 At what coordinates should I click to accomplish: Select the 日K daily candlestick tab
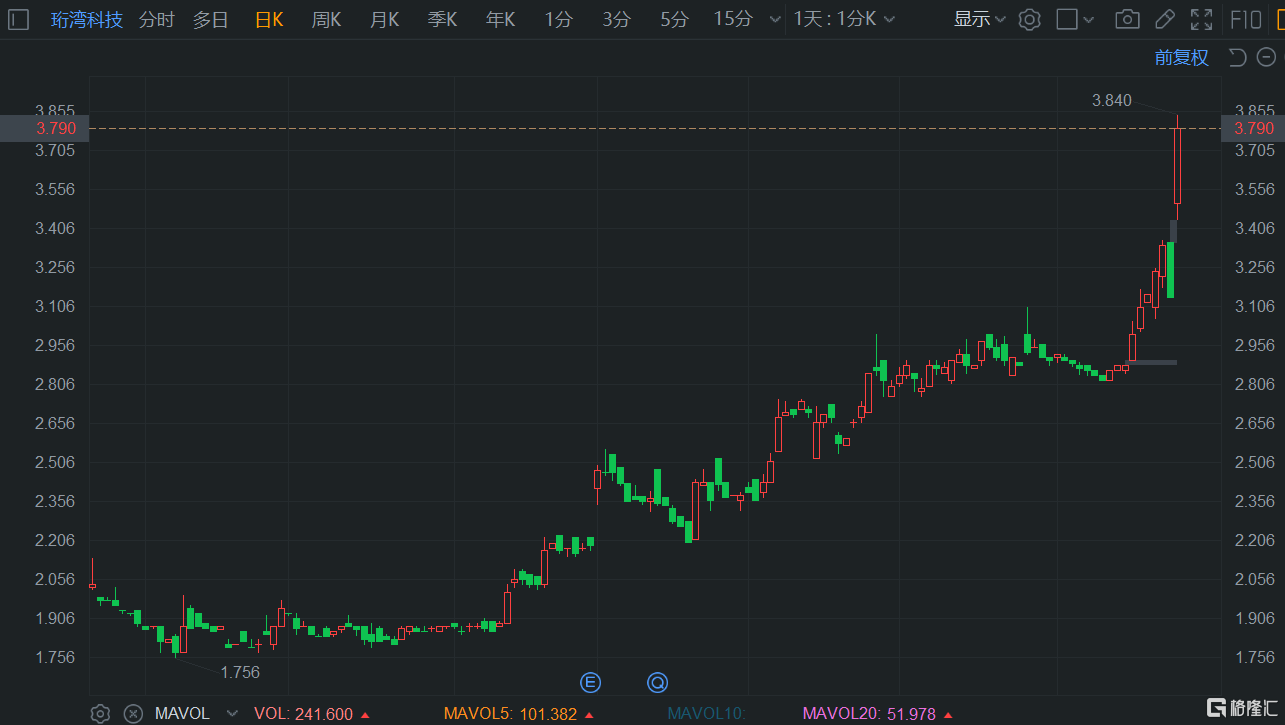tap(269, 19)
